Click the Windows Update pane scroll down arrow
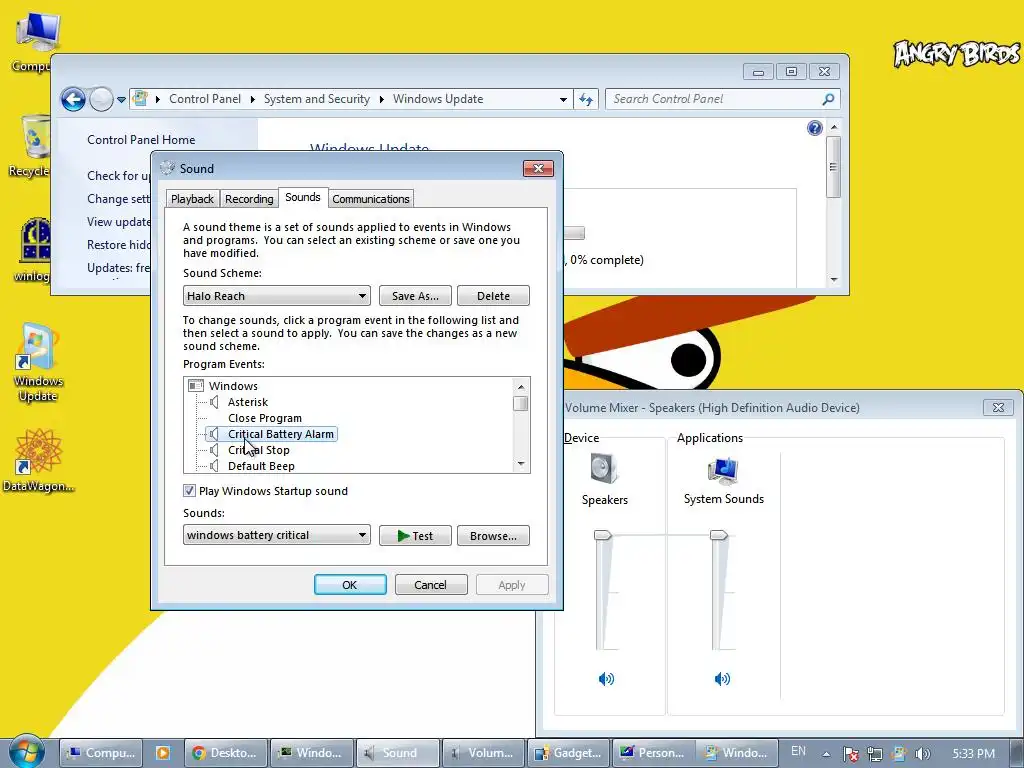The width and height of the screenshot is (1024, 768). (x=834, y=280)
